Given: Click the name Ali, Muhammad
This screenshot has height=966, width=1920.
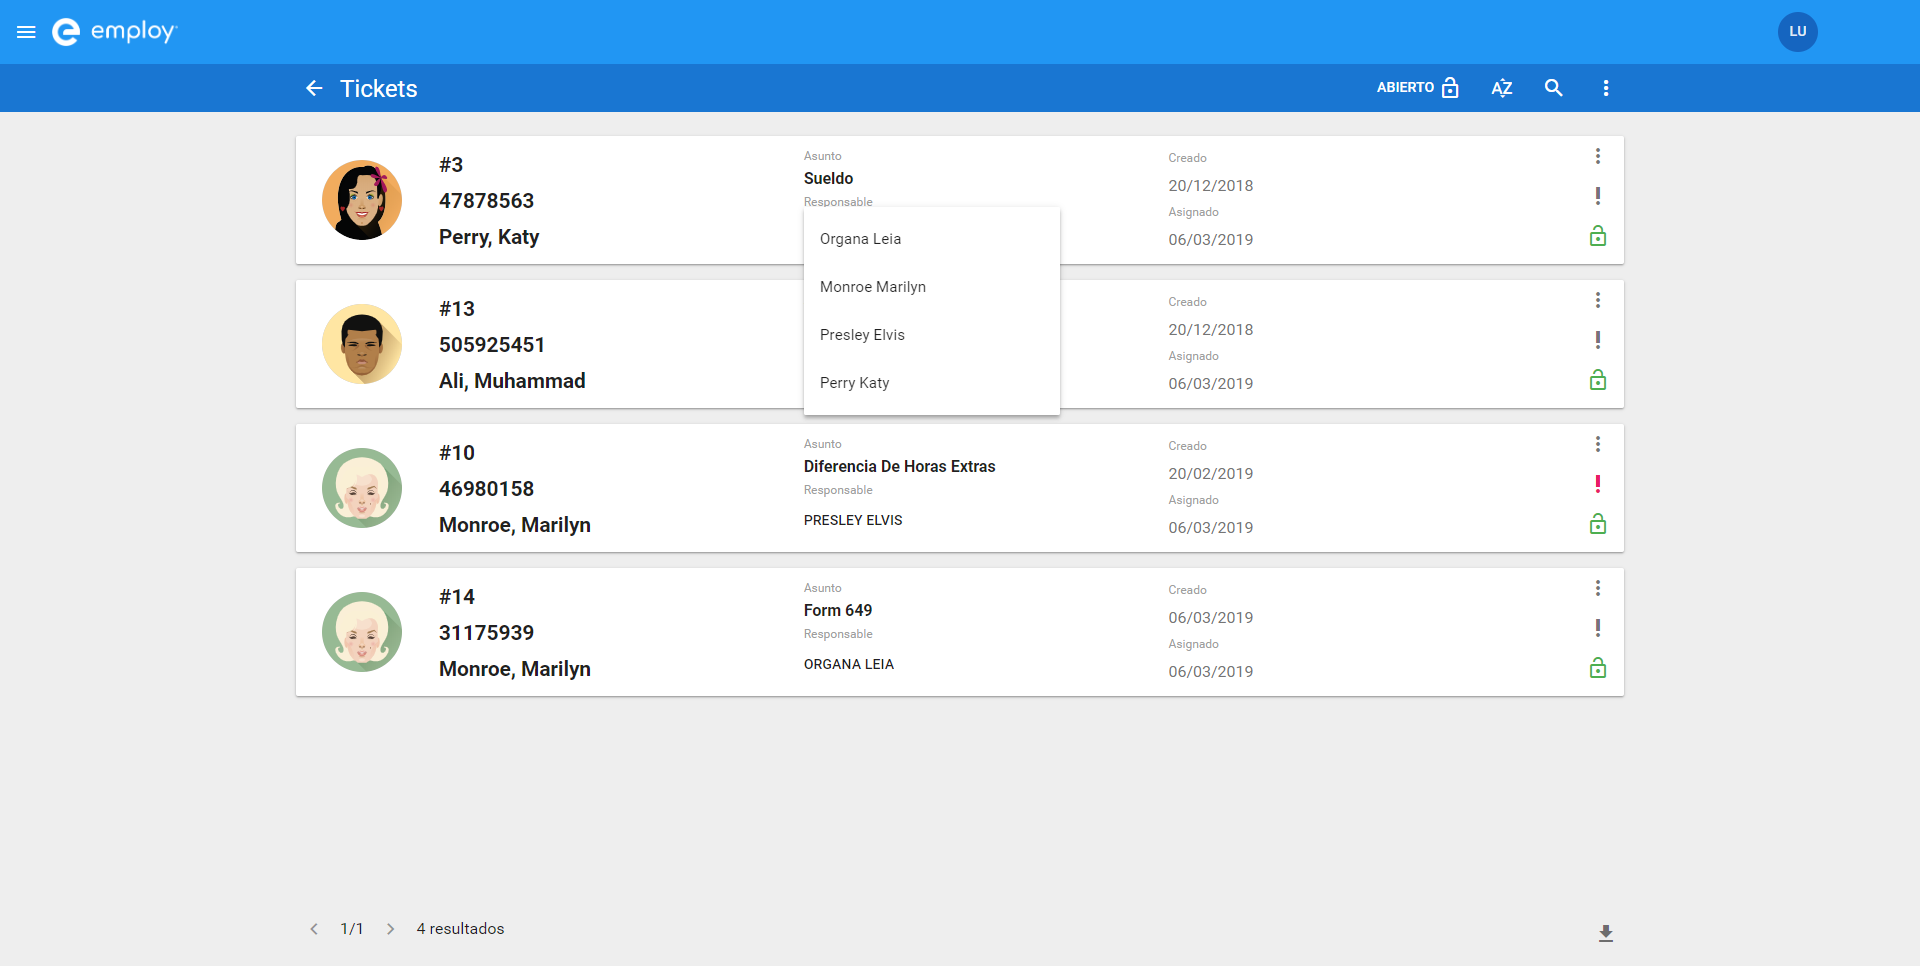Looking at the screenshot, I should 512,381.
